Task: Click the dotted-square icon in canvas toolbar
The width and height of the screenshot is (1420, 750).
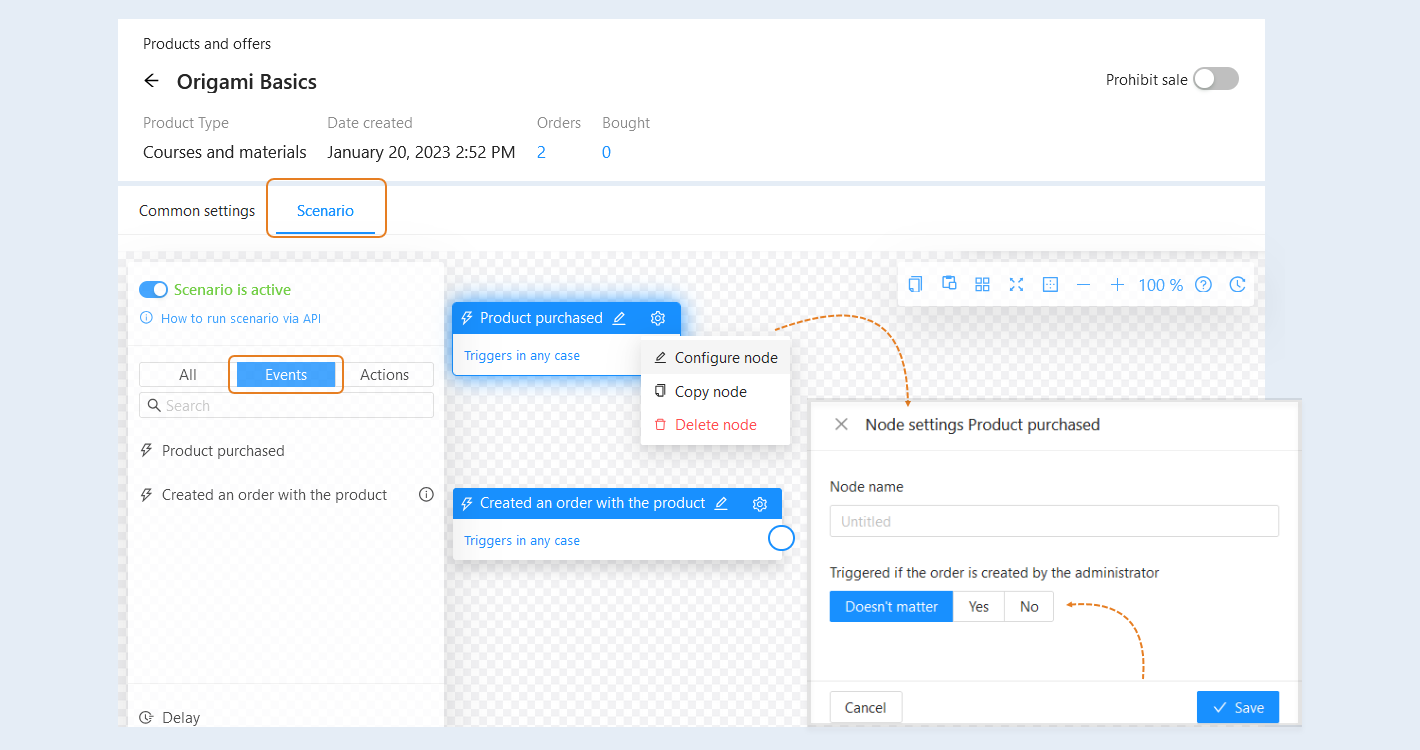Action: 1050,284
